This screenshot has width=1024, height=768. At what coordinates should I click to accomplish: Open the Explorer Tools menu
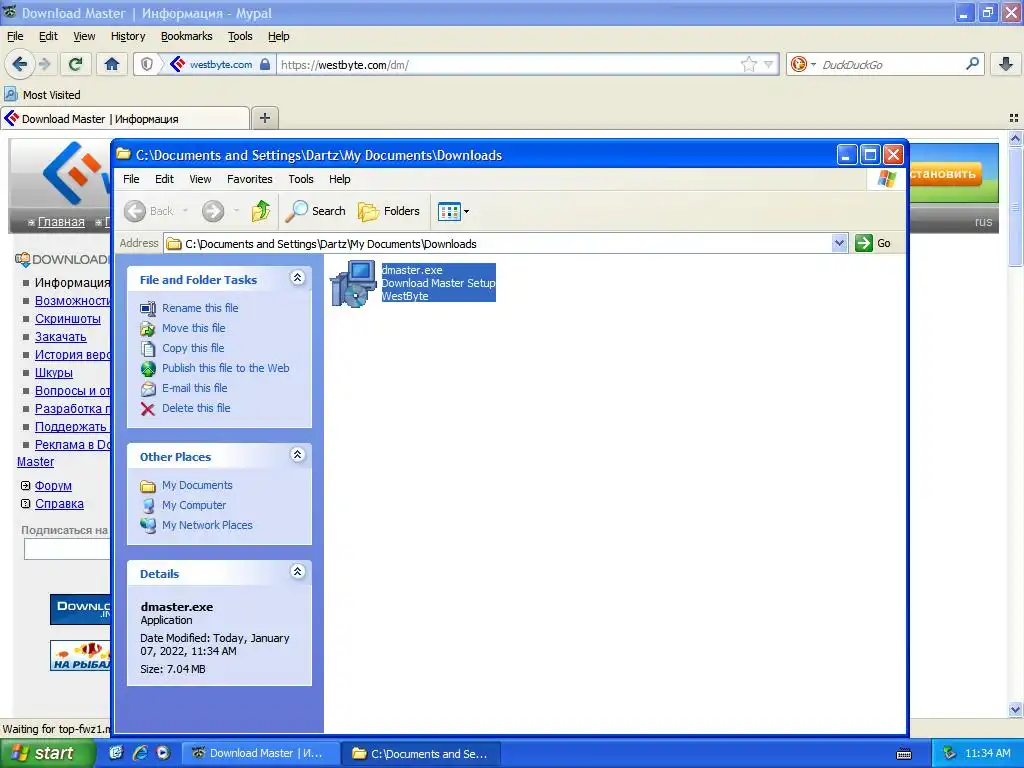300,179
